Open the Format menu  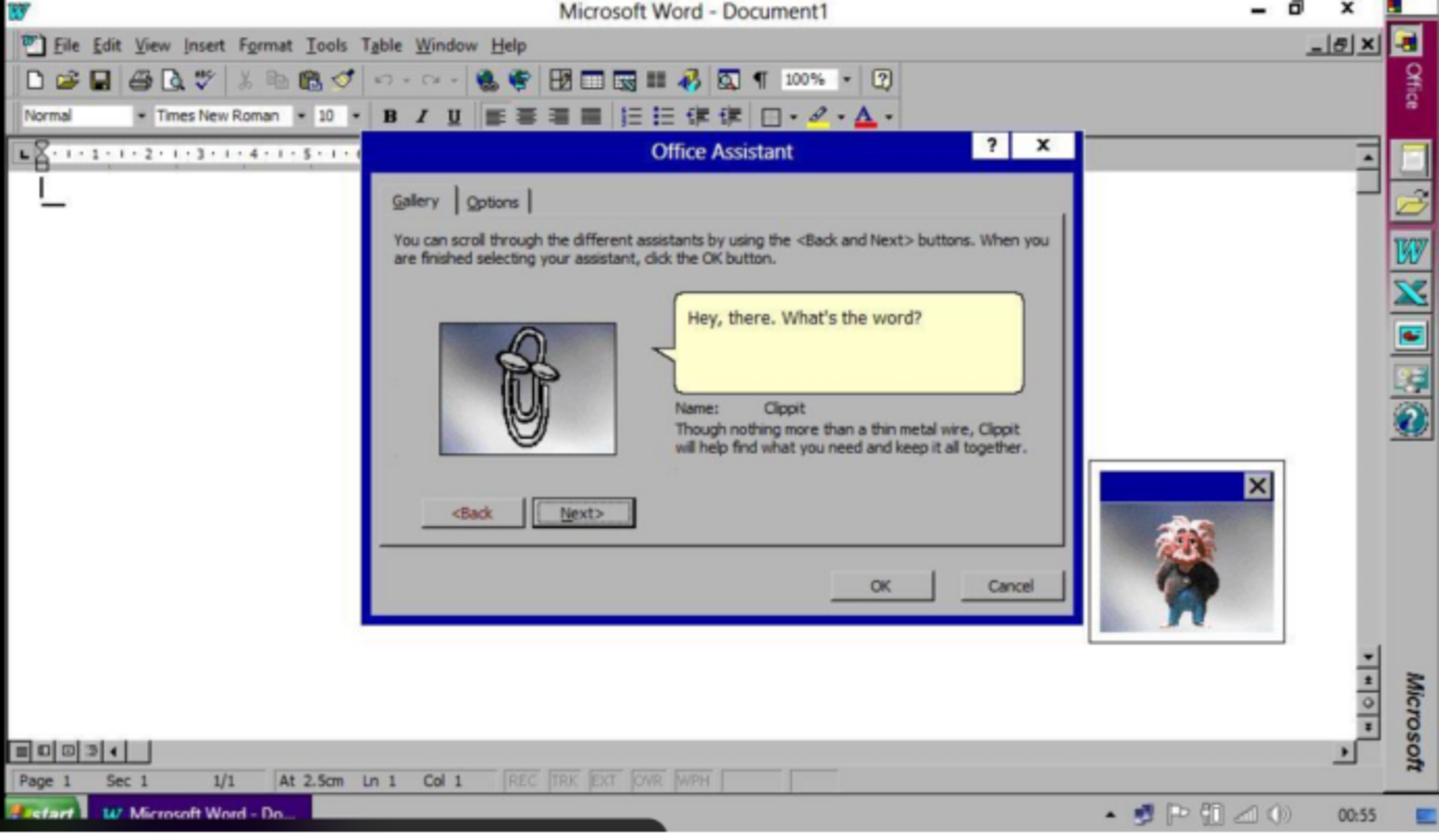point(265,45)
